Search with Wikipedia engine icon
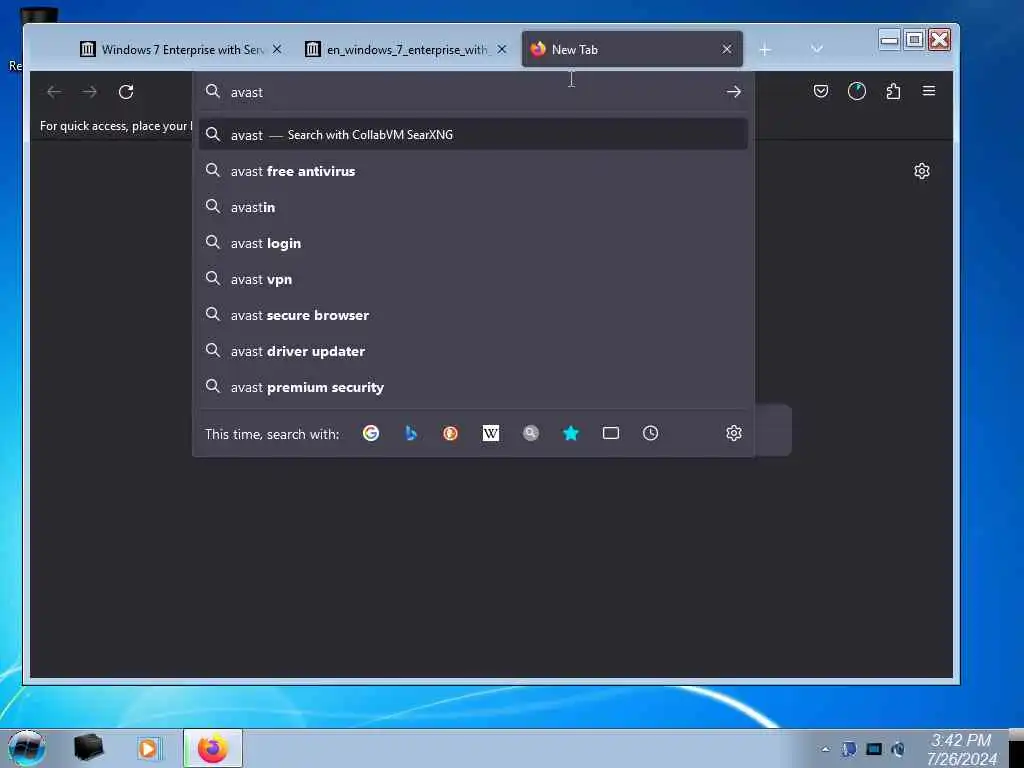 (x=490, y=433)
